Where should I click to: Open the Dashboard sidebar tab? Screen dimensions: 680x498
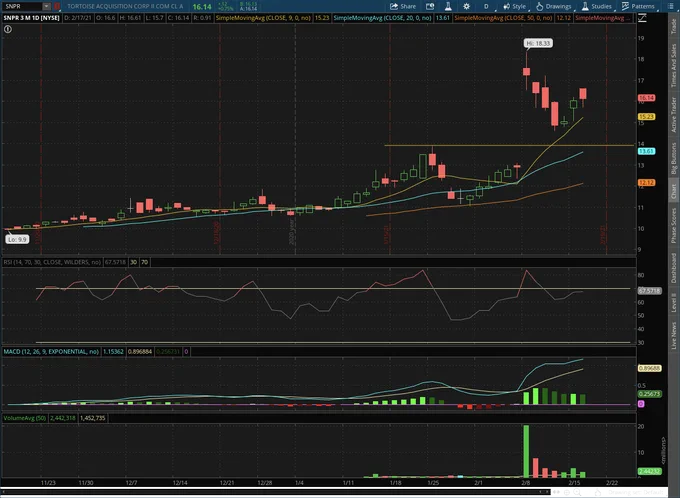(x=673, y=268)
